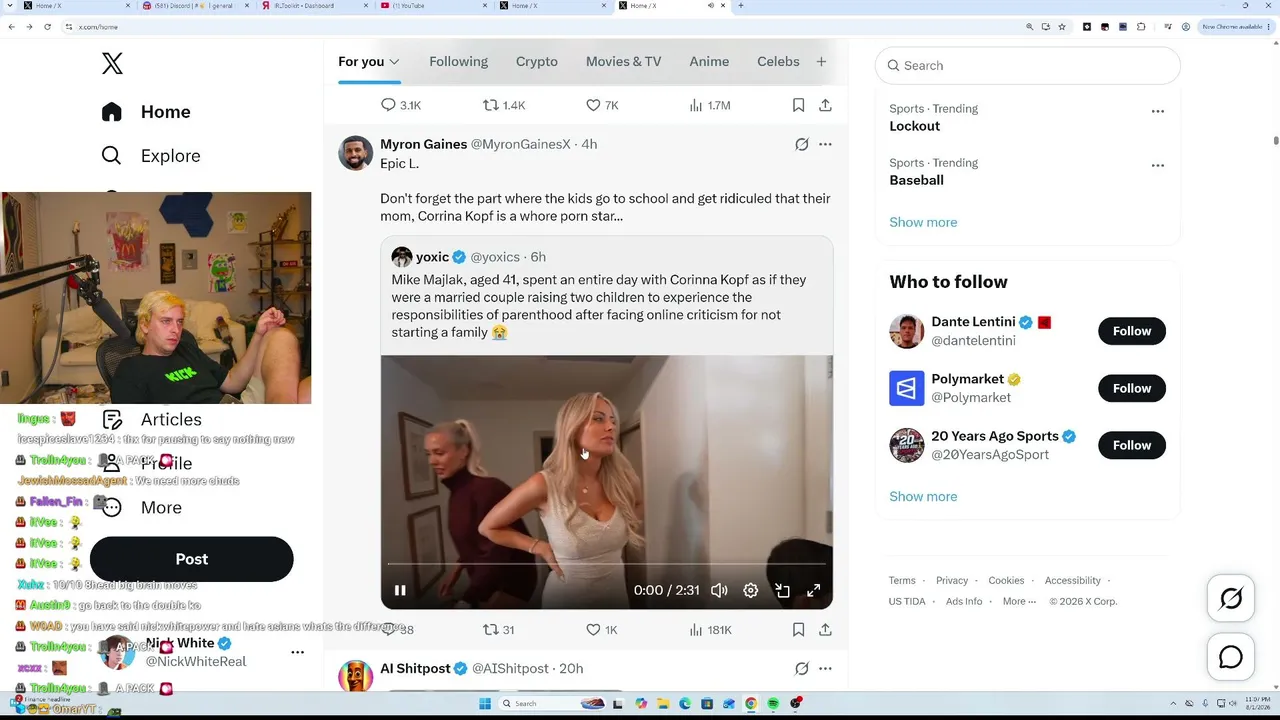Open video settings gear

[751, 590]
